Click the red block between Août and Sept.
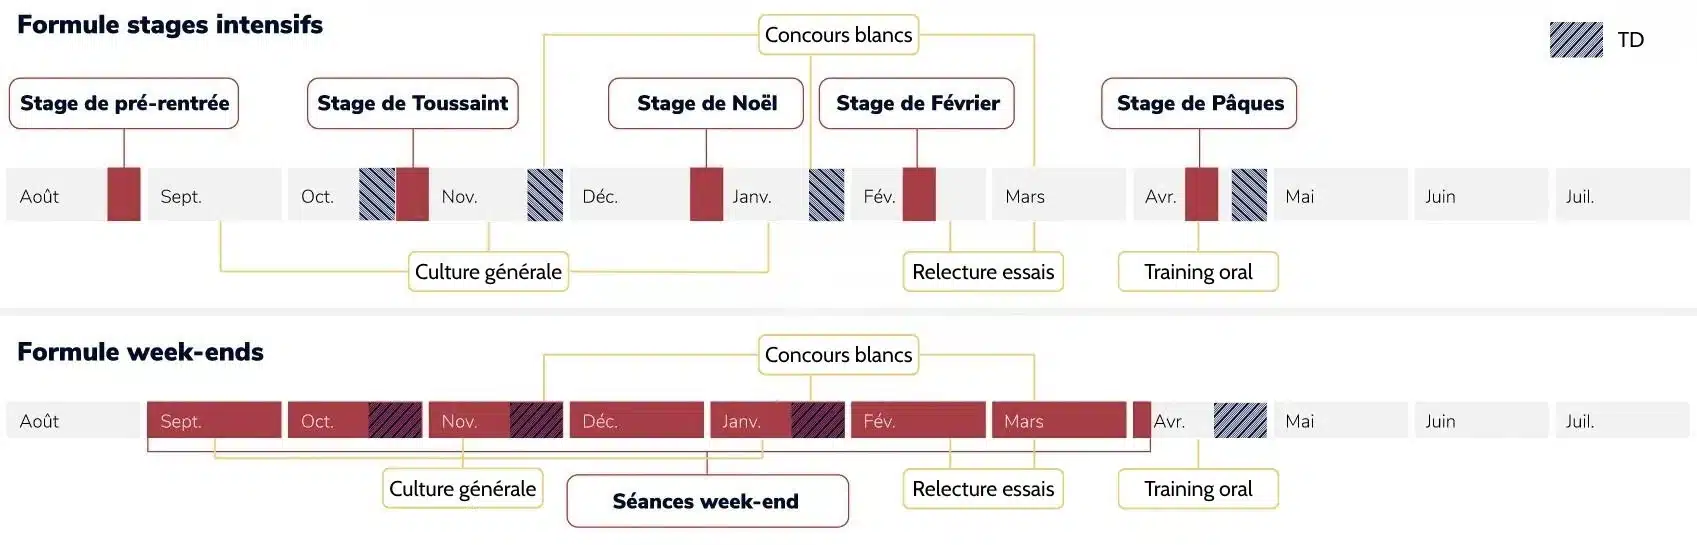This screenshot has width=1697, height=545. pyautogui.click(x=124, y=195)
